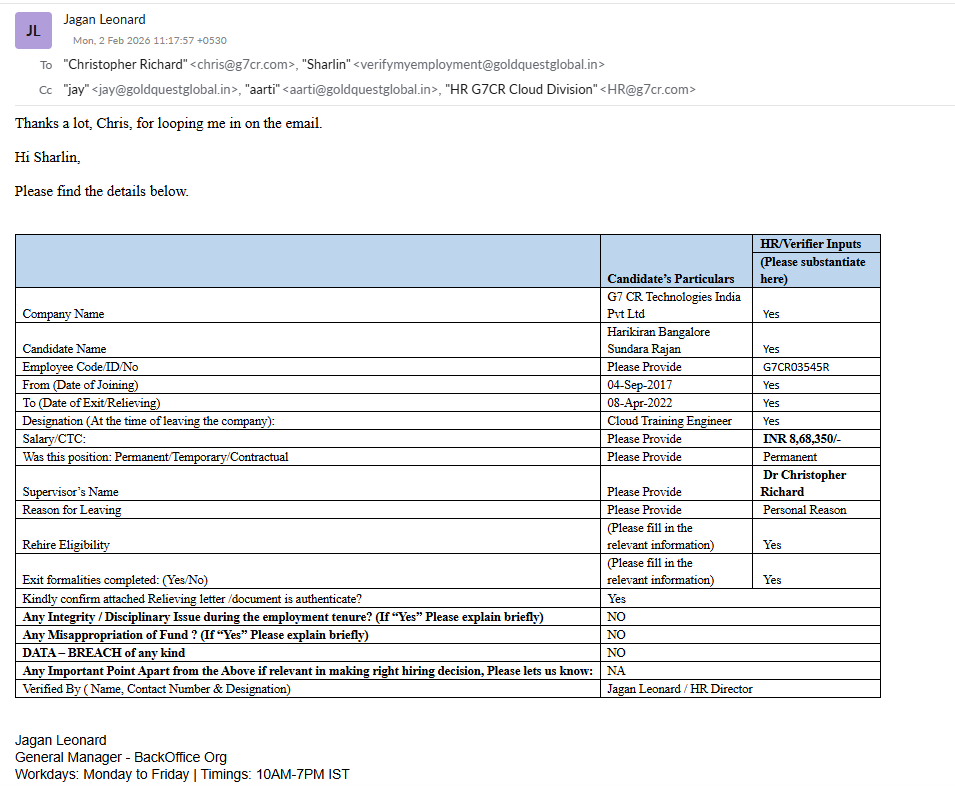This screenshot has height=786, width=955.
Task: Select the Personal Reason cell
Action: click(804, 510)
